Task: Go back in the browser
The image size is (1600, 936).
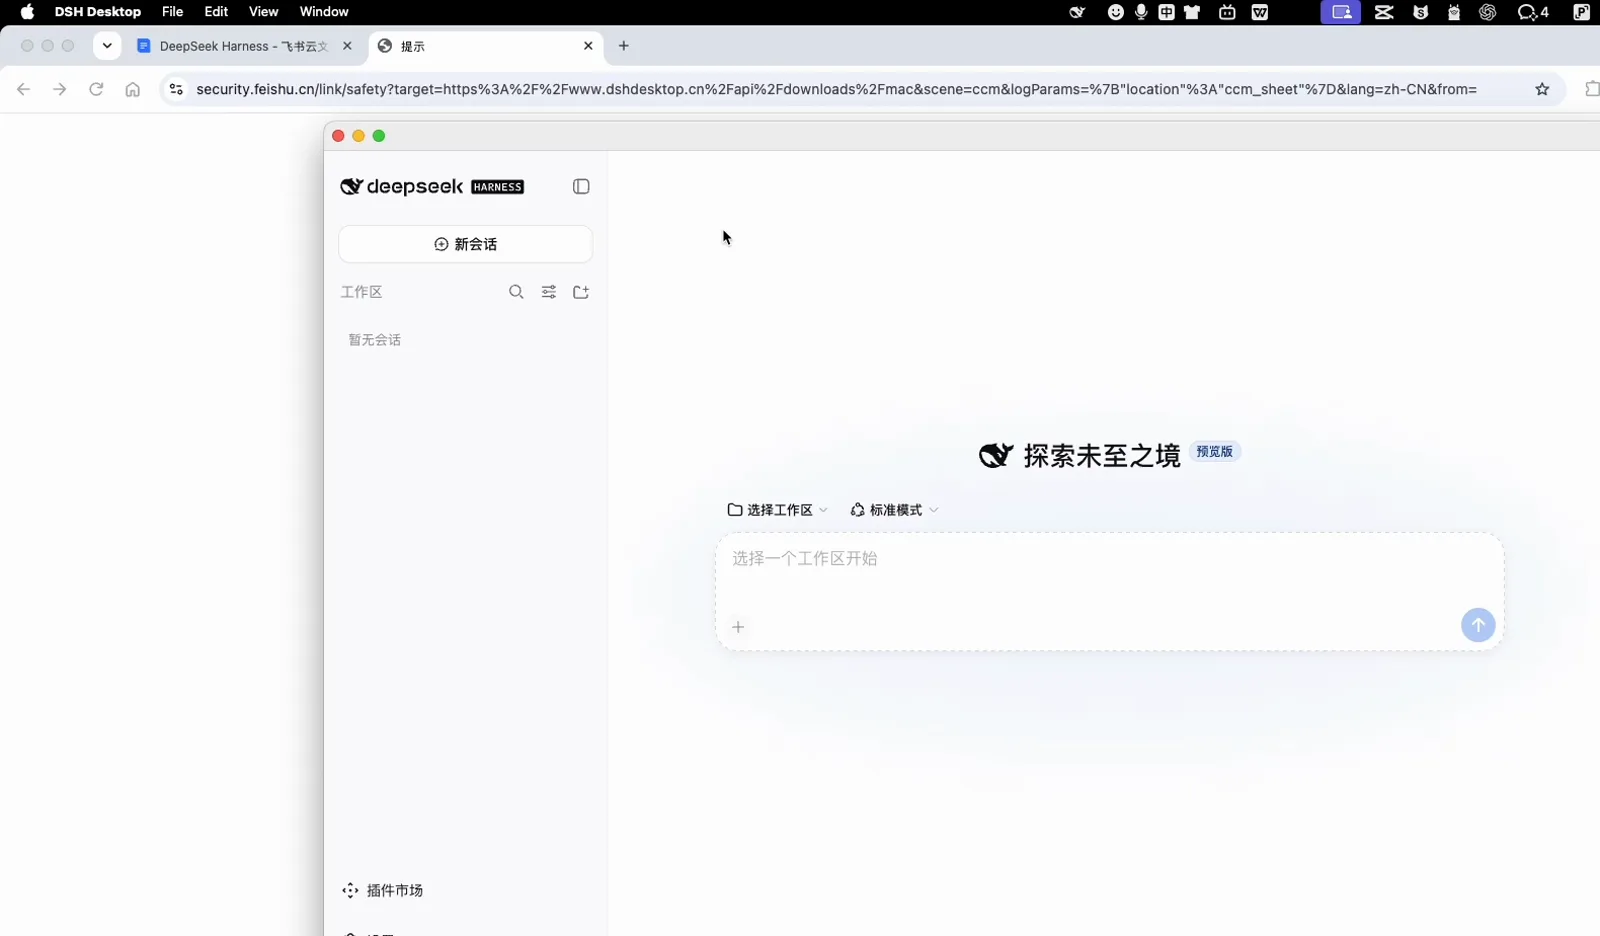Action: tap(24, 89)
